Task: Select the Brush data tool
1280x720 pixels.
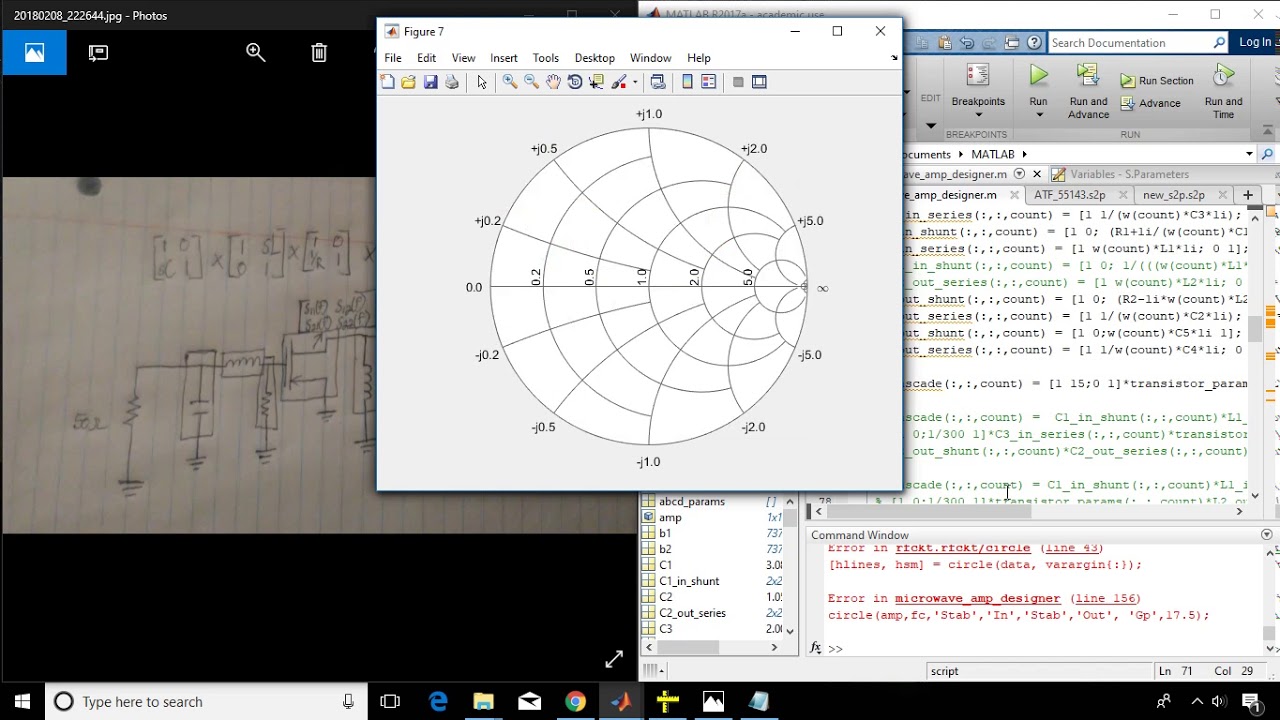Action: [619, 82]
